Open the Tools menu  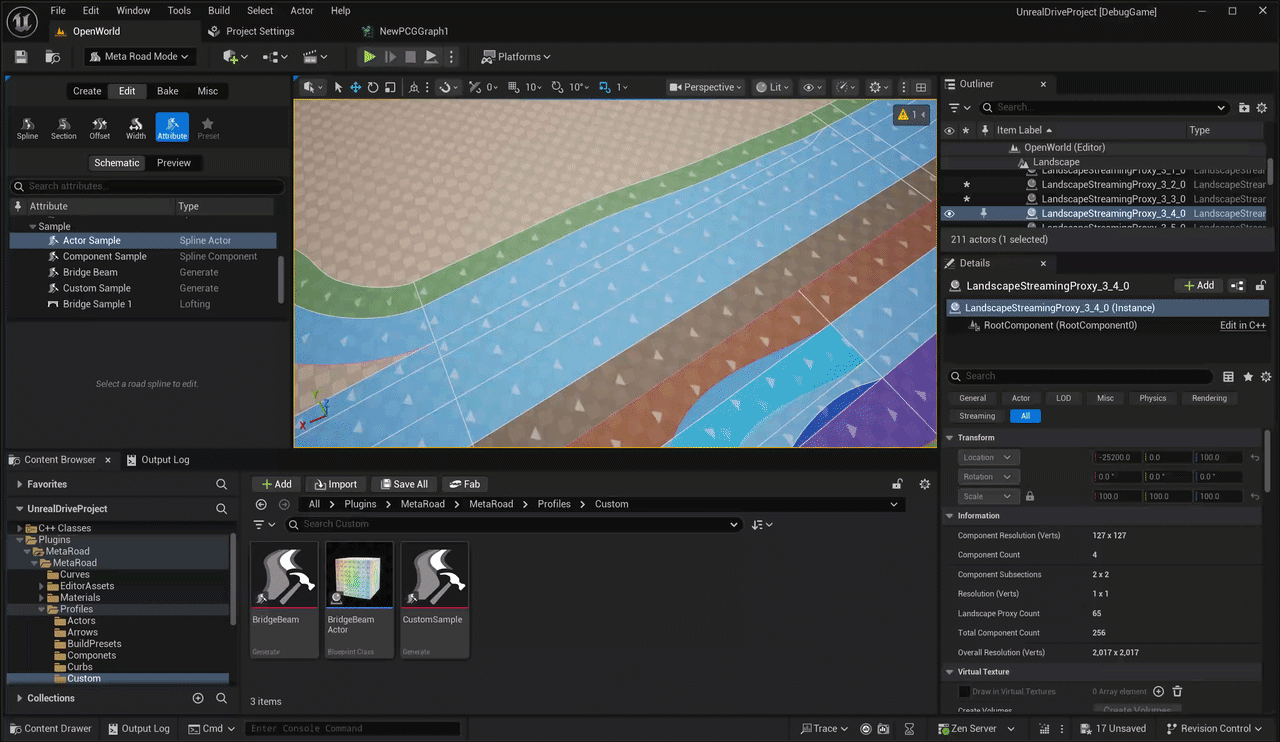pos(179,10)
